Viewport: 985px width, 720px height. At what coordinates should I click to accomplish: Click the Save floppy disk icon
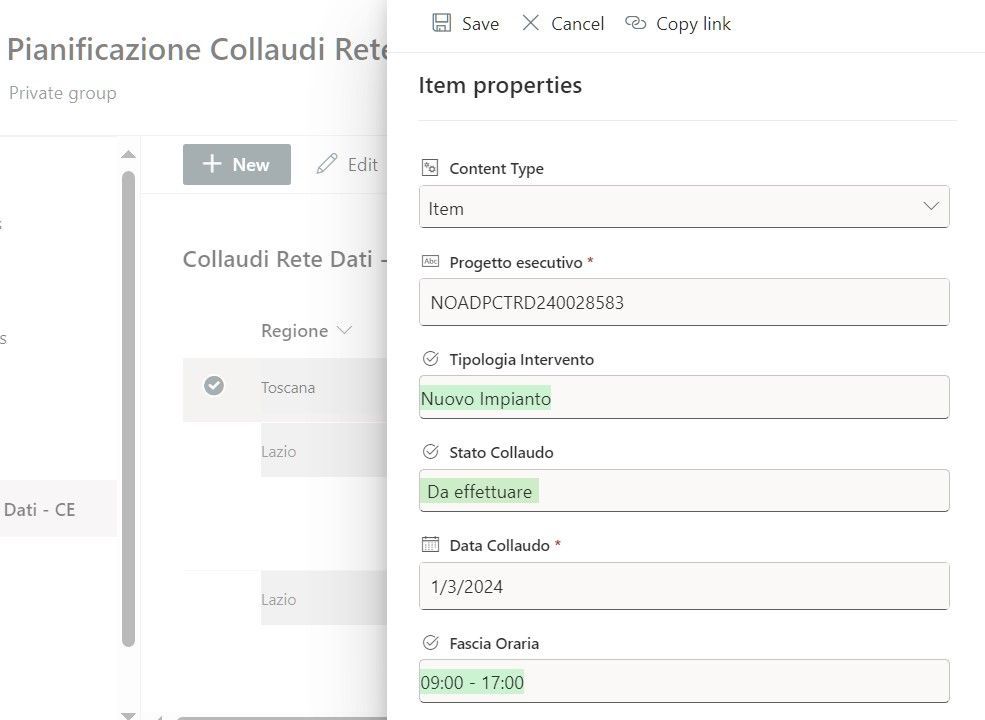click(441, 23)
